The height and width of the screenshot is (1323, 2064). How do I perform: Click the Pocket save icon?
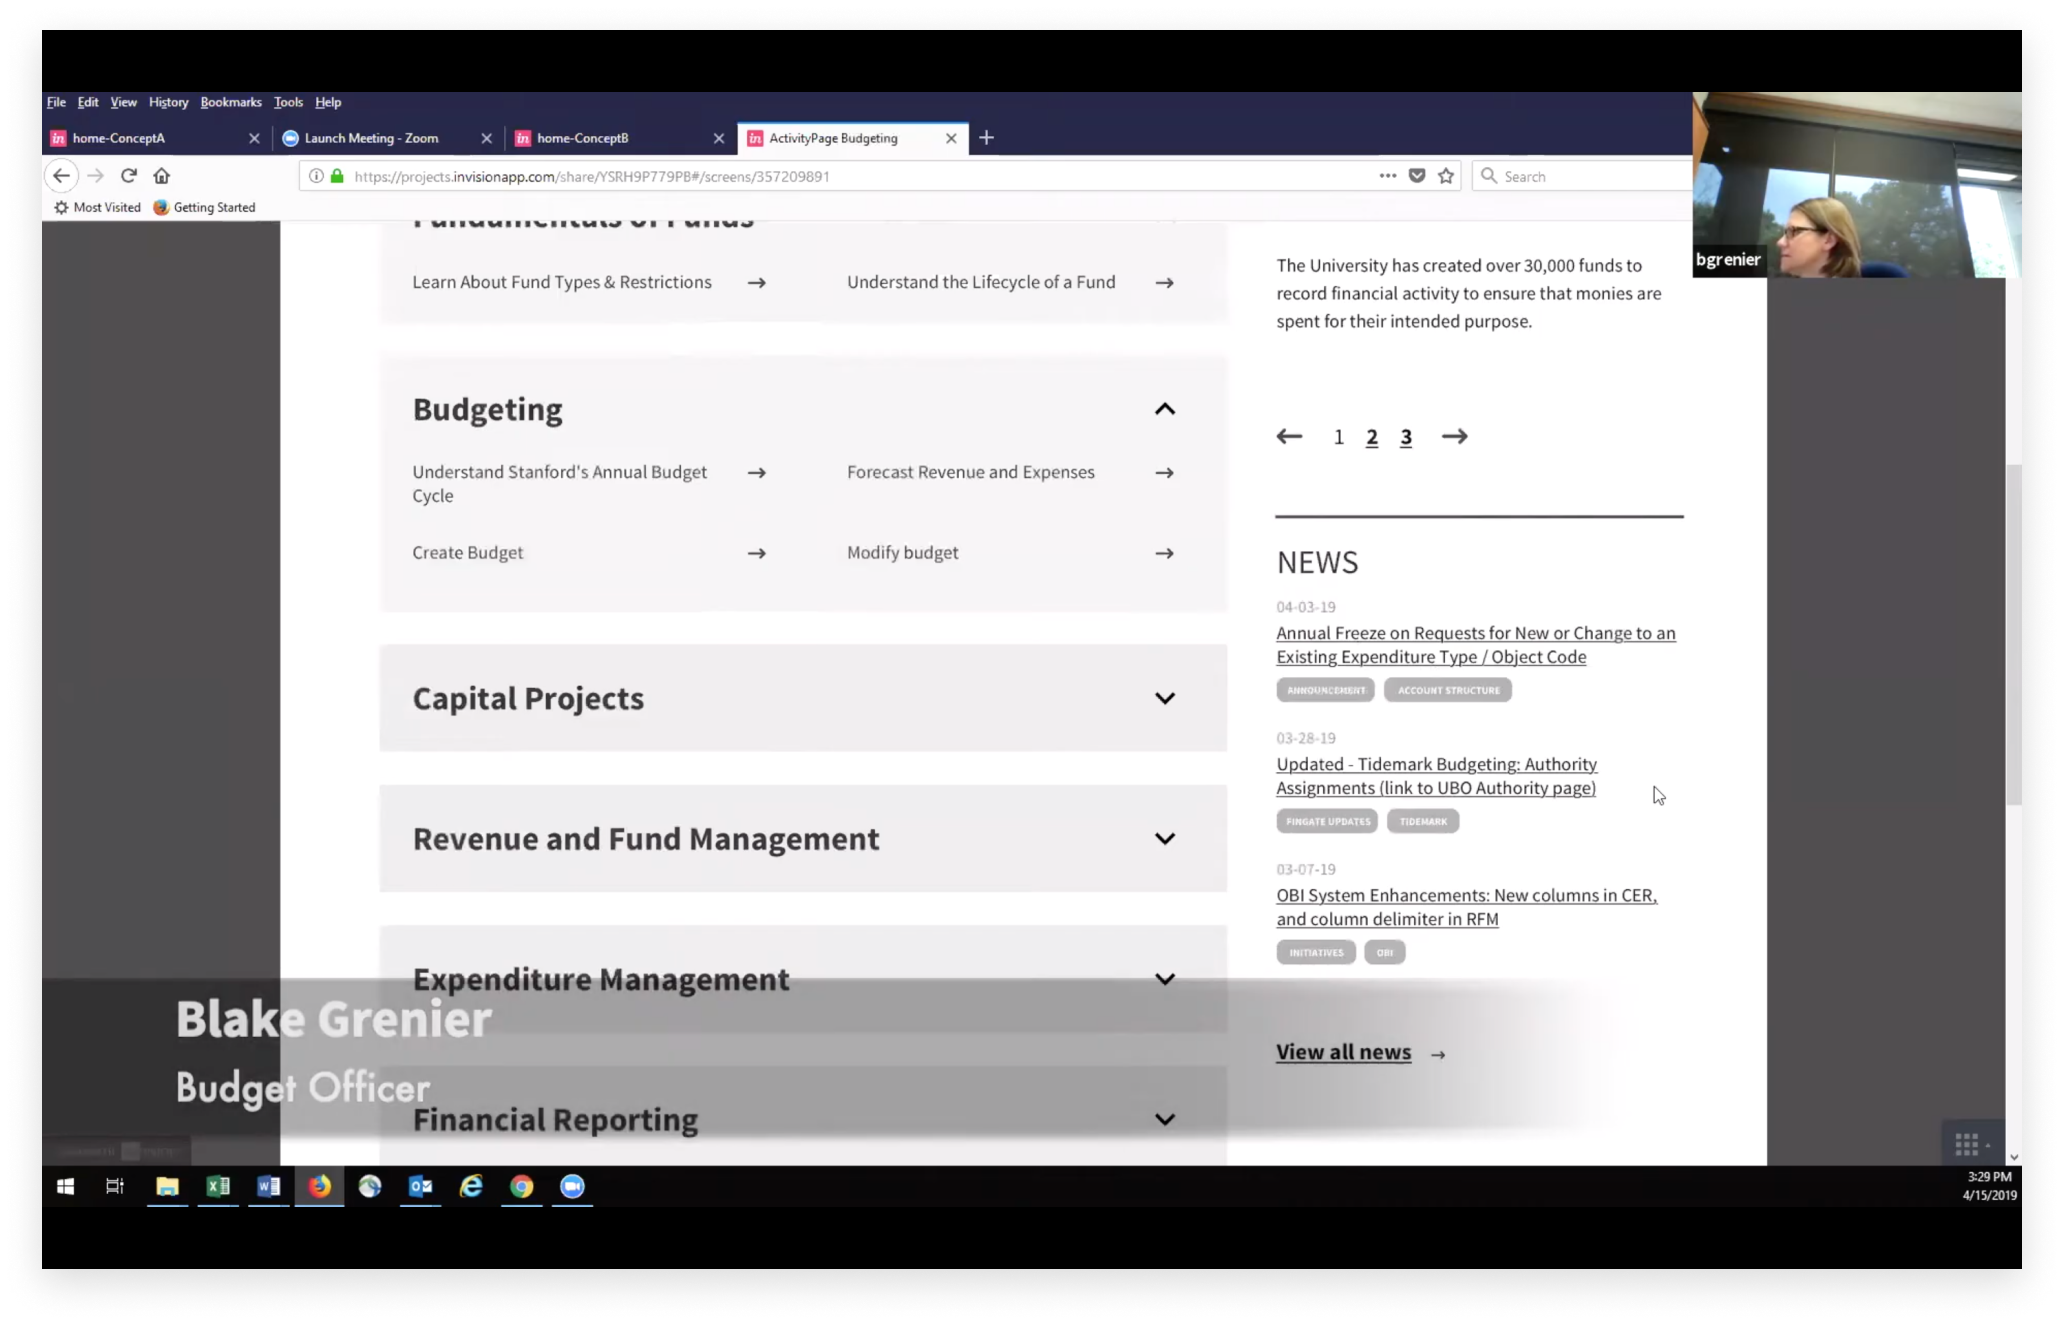pos(1417,176)
